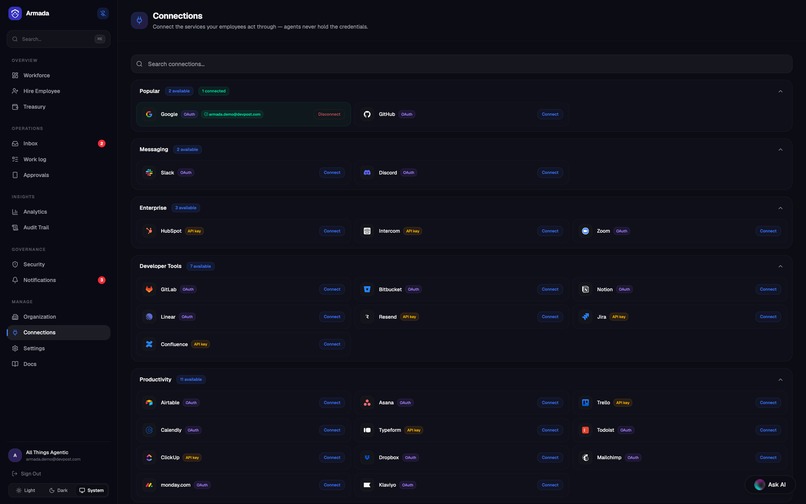Click the GitLab logo icon
This screenshot has width=806, height=504.
pos(149,290)
